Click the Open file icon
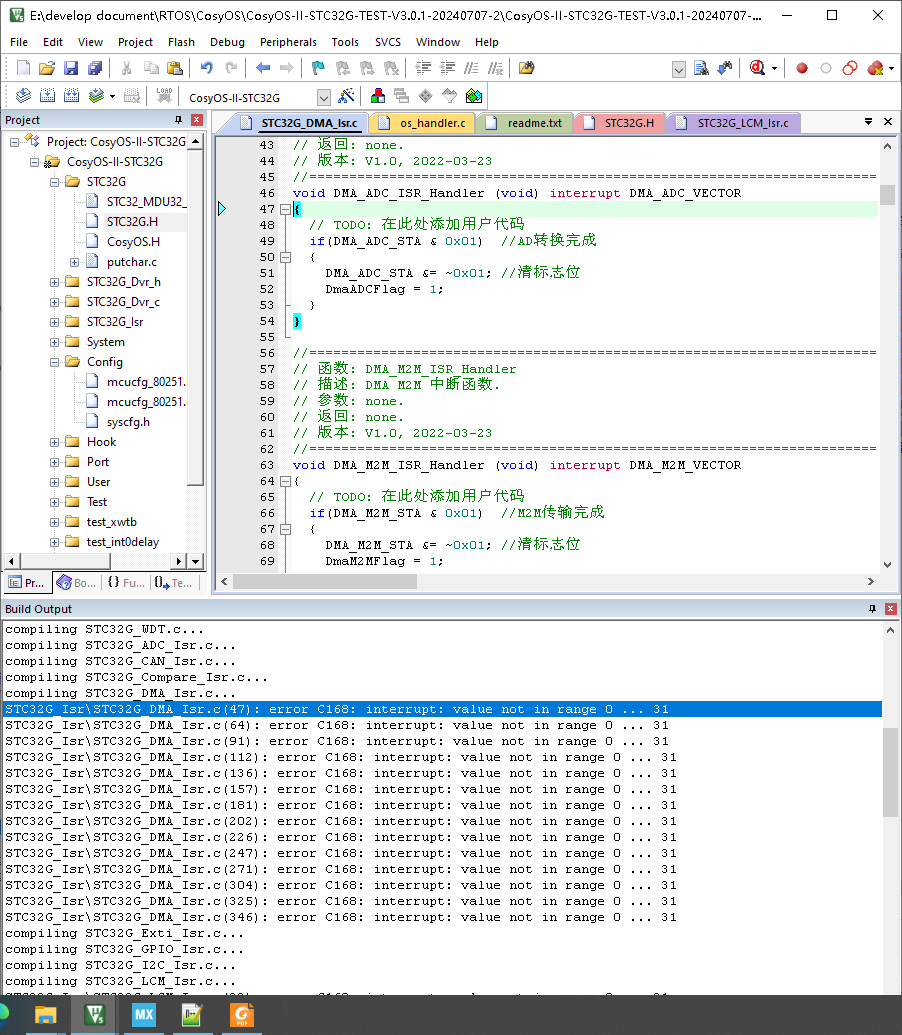This screenshot has height=1035, width=902. coord(47,68)
